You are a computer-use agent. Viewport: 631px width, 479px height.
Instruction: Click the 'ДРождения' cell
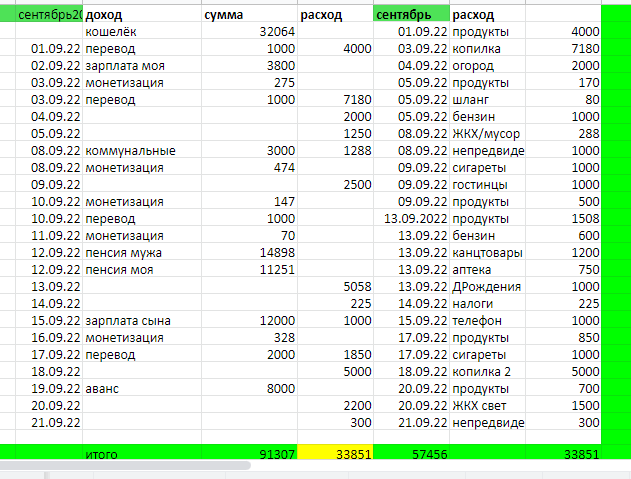[487, 287]
